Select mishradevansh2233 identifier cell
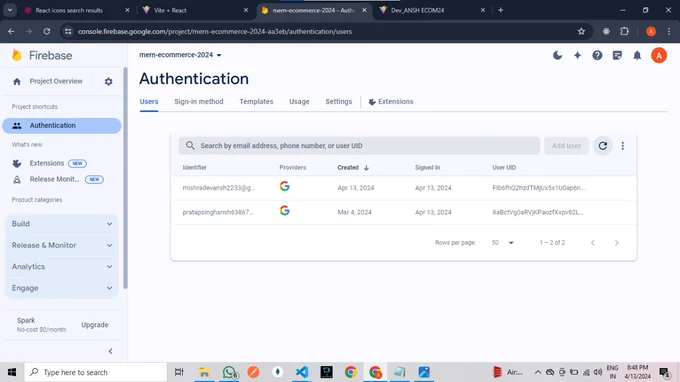 coord(219,188)
